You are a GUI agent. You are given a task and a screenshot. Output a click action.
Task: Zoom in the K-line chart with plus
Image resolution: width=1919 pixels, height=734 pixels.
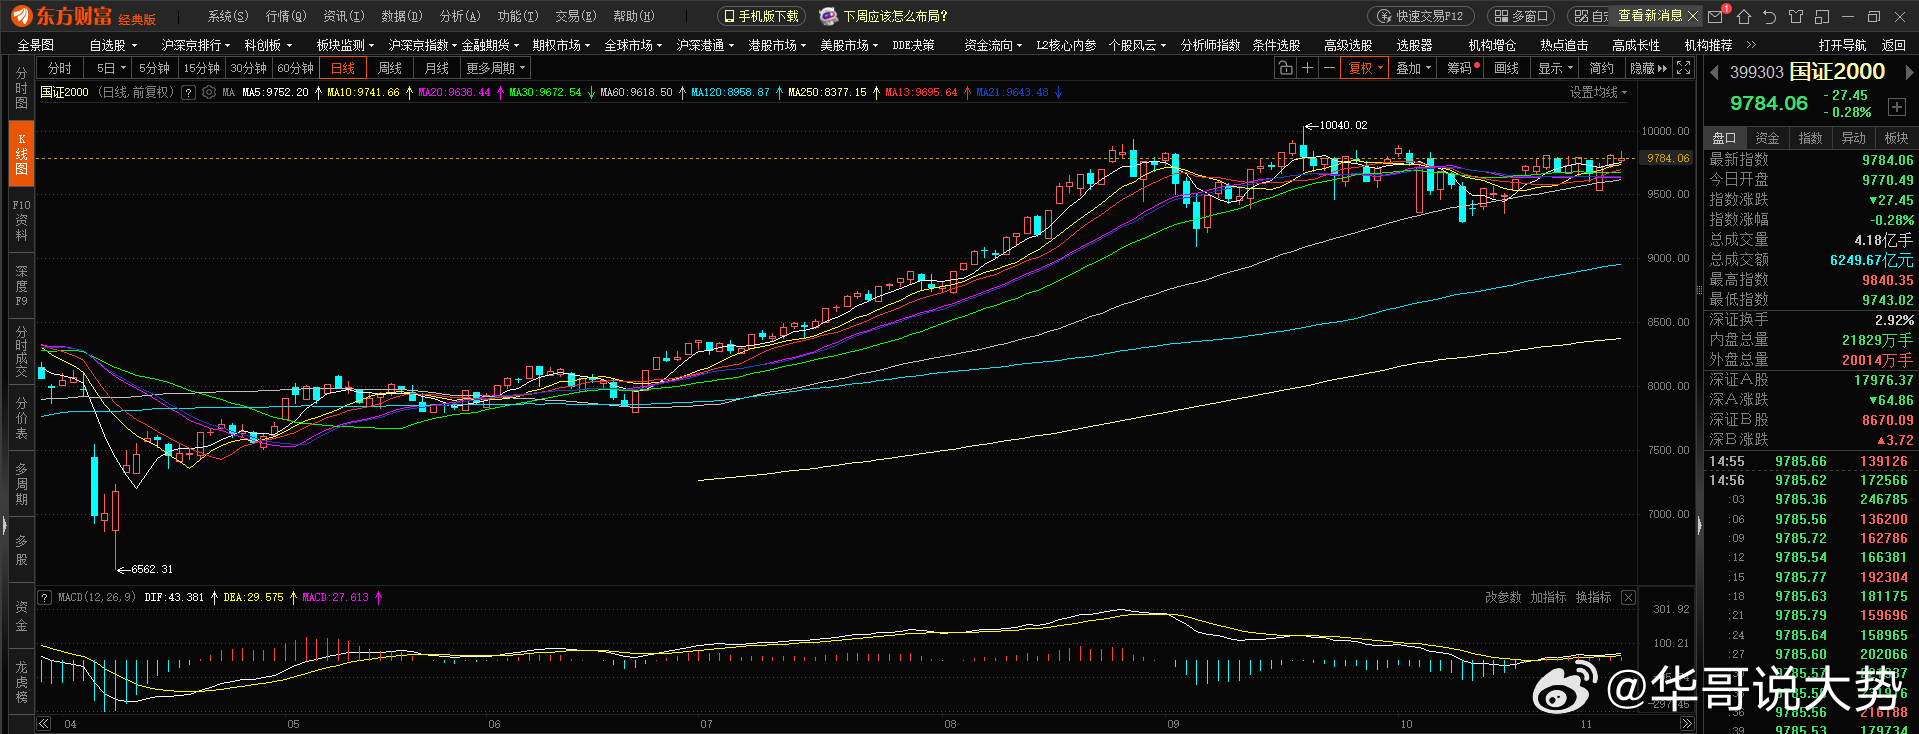(x=1307, y=68)
